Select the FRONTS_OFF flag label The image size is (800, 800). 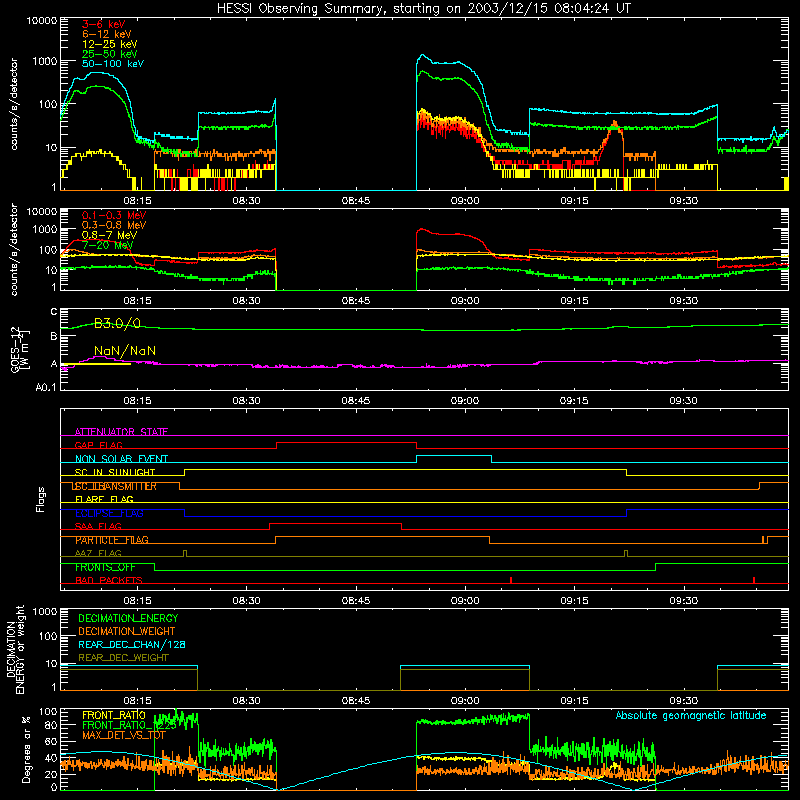point(105,567)
